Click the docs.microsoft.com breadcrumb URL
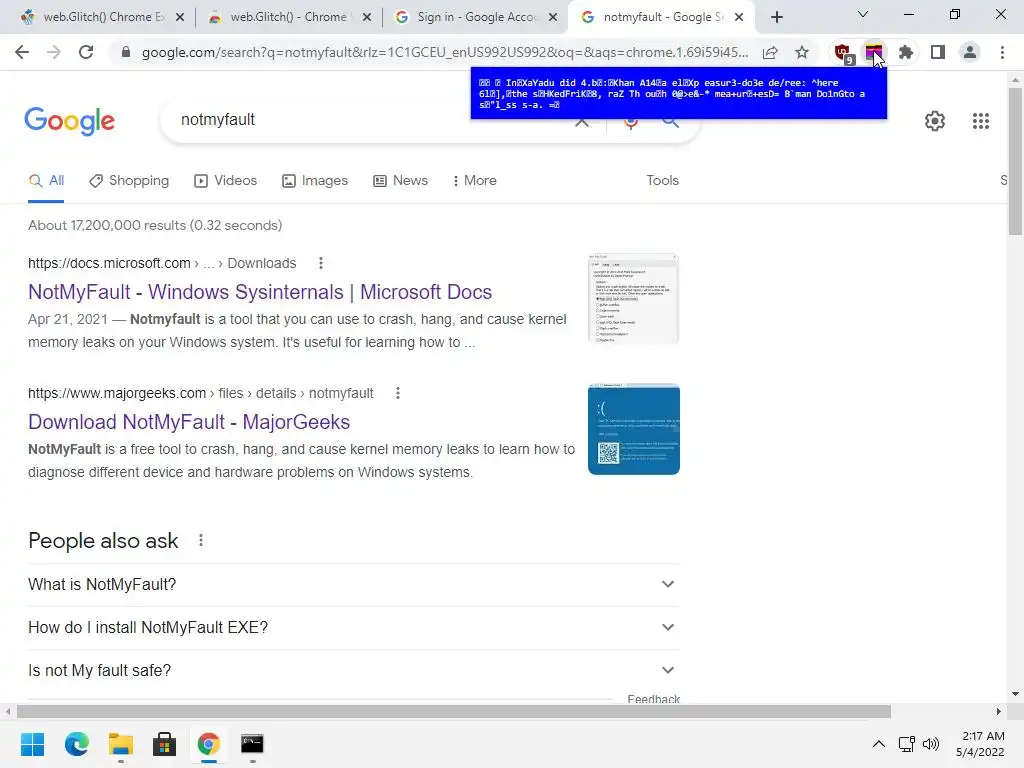The width and height of the screenshot is (1024, 768). [162, 263]
